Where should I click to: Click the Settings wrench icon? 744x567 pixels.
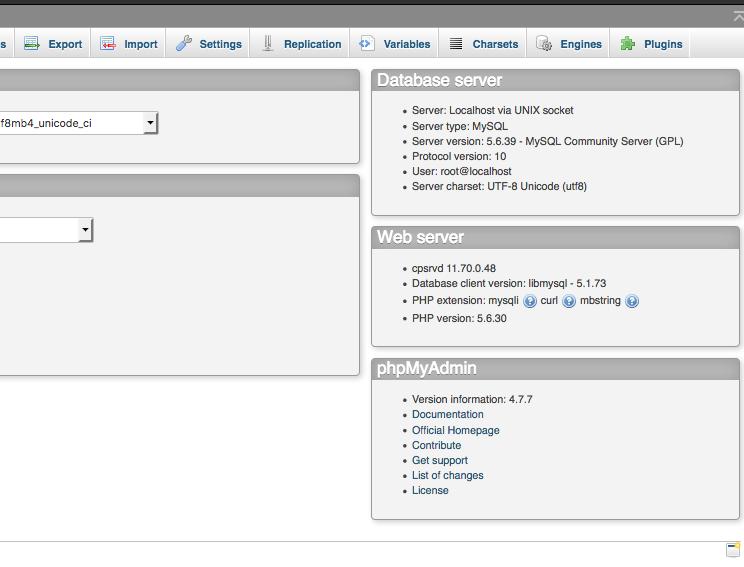pyautogui.click(x=184, y=44)
